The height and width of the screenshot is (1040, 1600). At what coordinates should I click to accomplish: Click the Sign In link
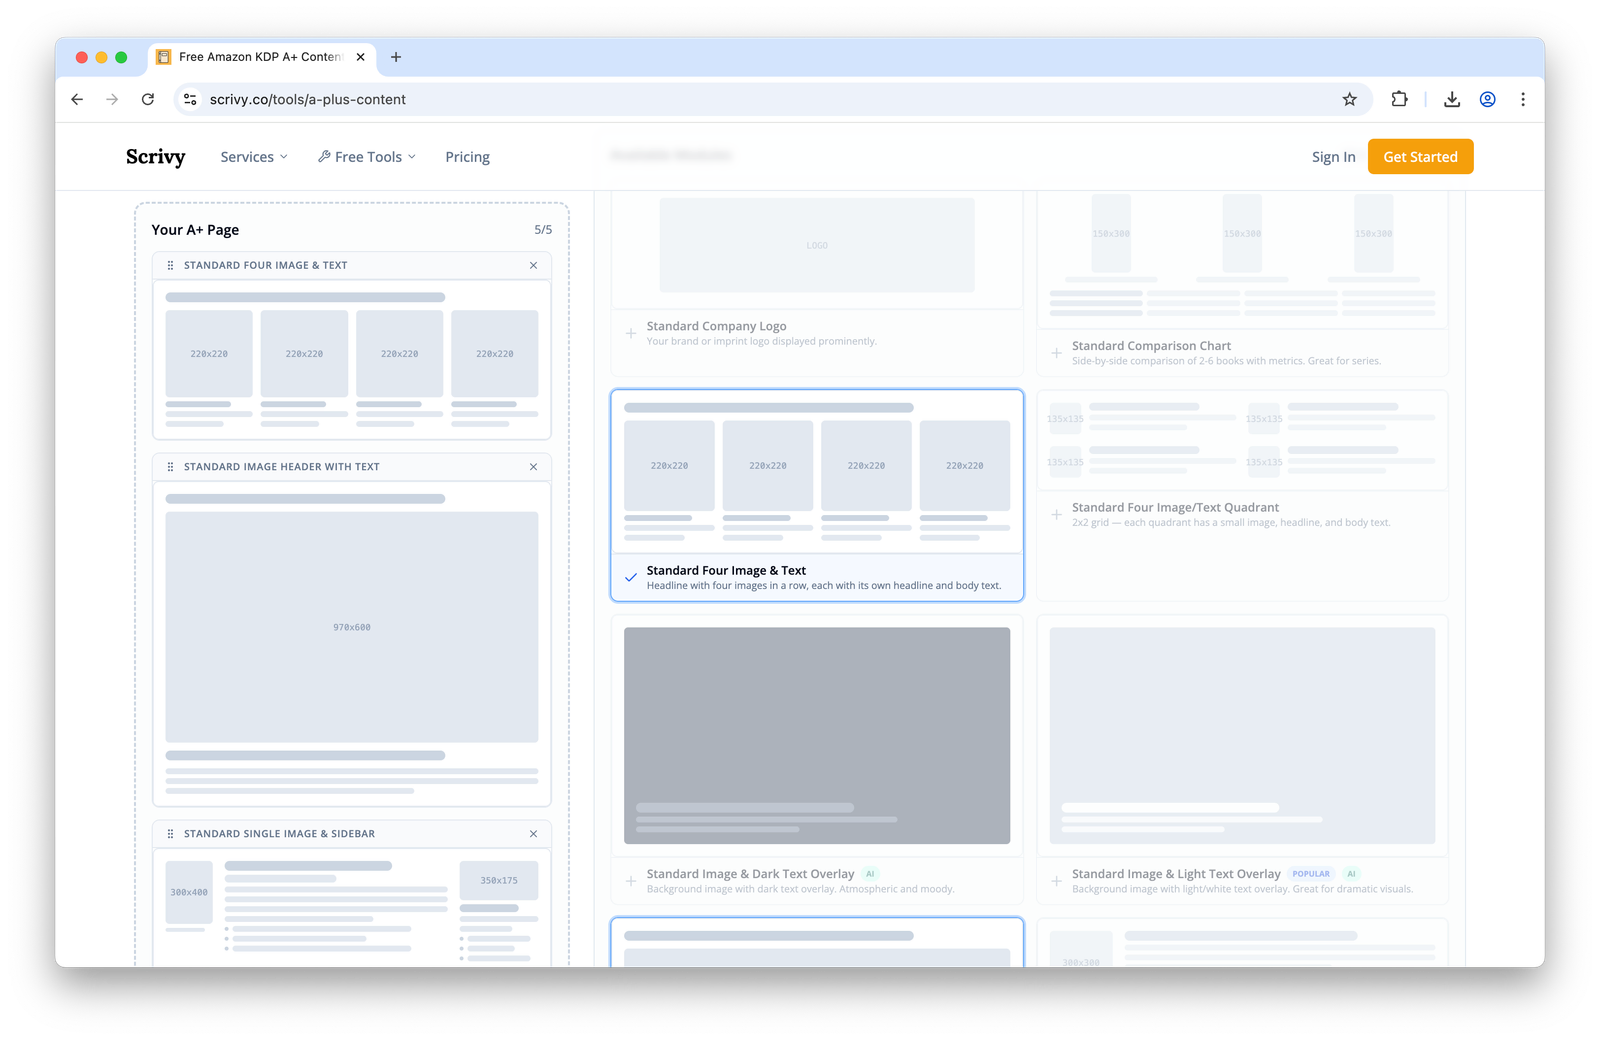coord(1332,156)
